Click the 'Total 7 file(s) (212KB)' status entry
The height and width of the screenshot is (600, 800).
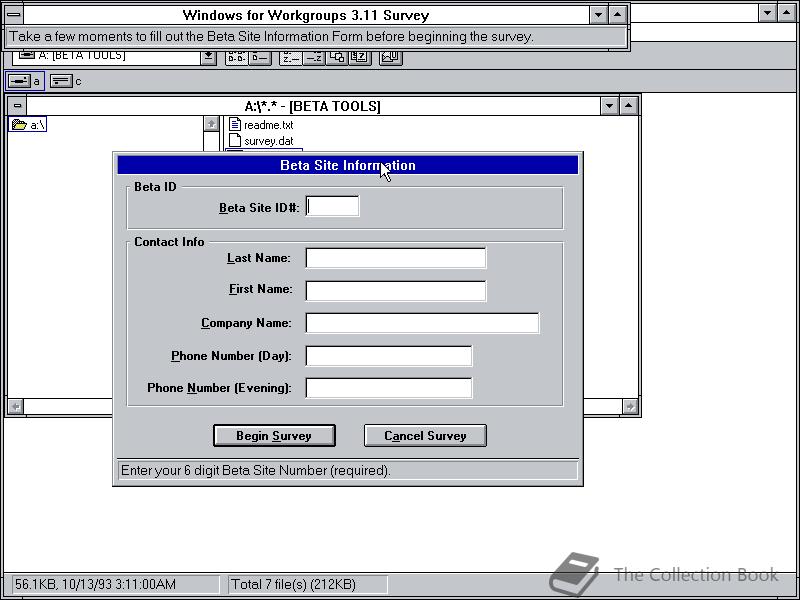293,584
